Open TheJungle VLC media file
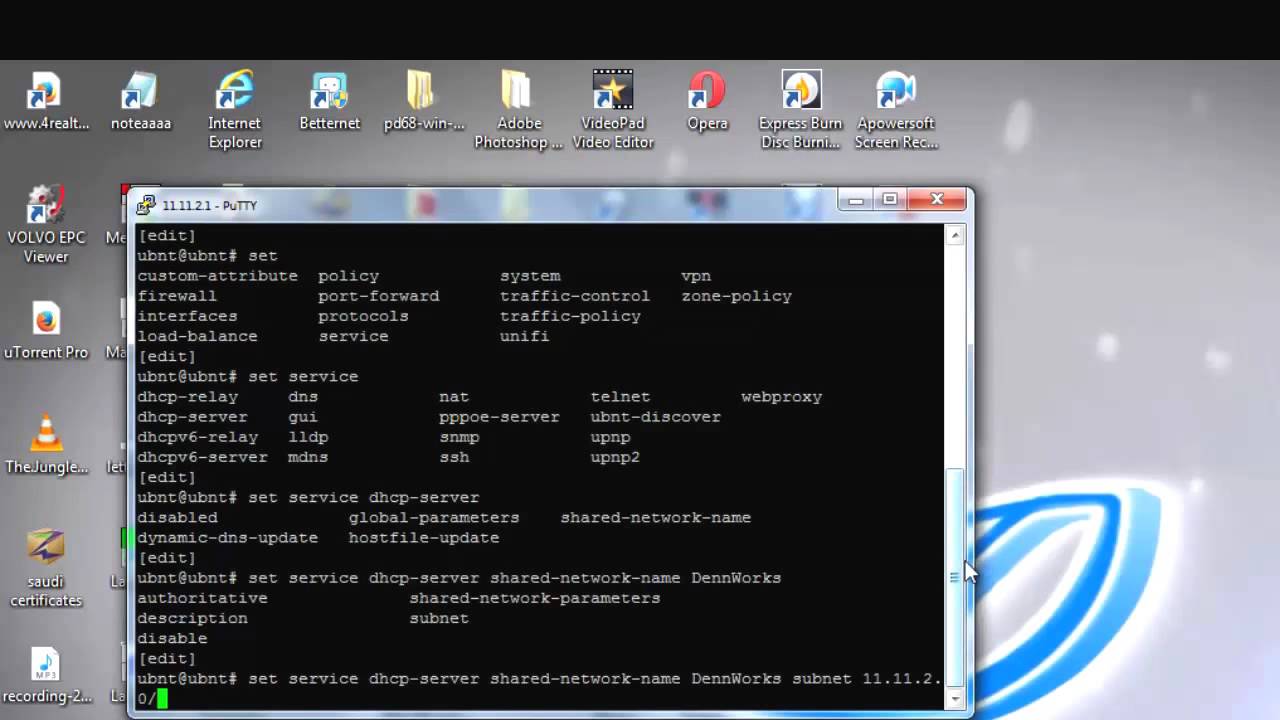The image size is (1280, 720). 46,444
